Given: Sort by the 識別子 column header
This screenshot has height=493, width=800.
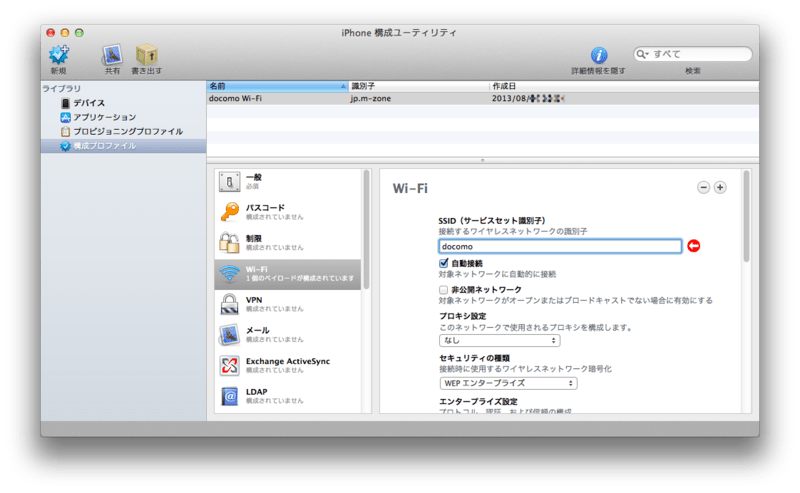Looking at the screenshot, I should (418, 86).
